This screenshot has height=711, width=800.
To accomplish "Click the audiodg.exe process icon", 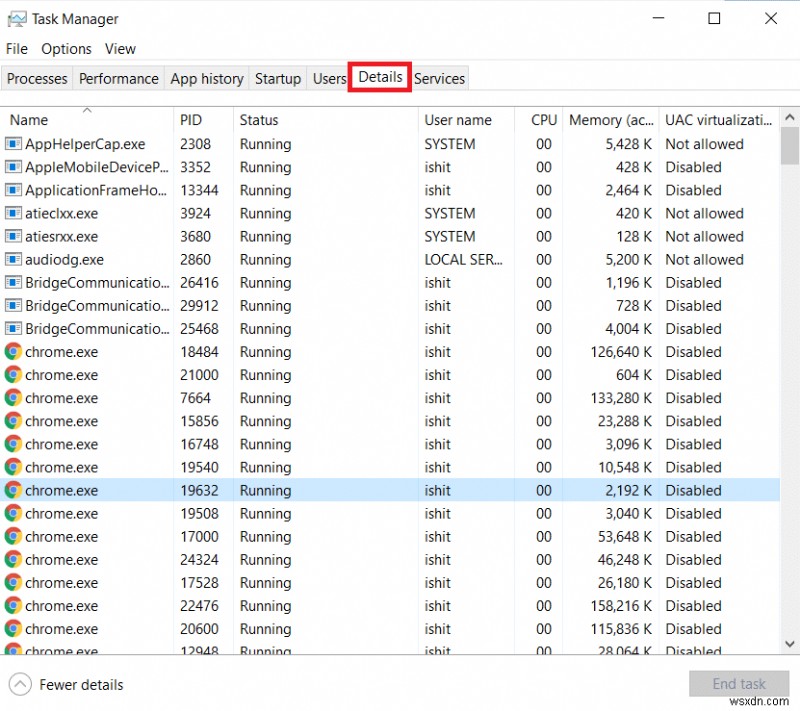I will pos(14,259).
